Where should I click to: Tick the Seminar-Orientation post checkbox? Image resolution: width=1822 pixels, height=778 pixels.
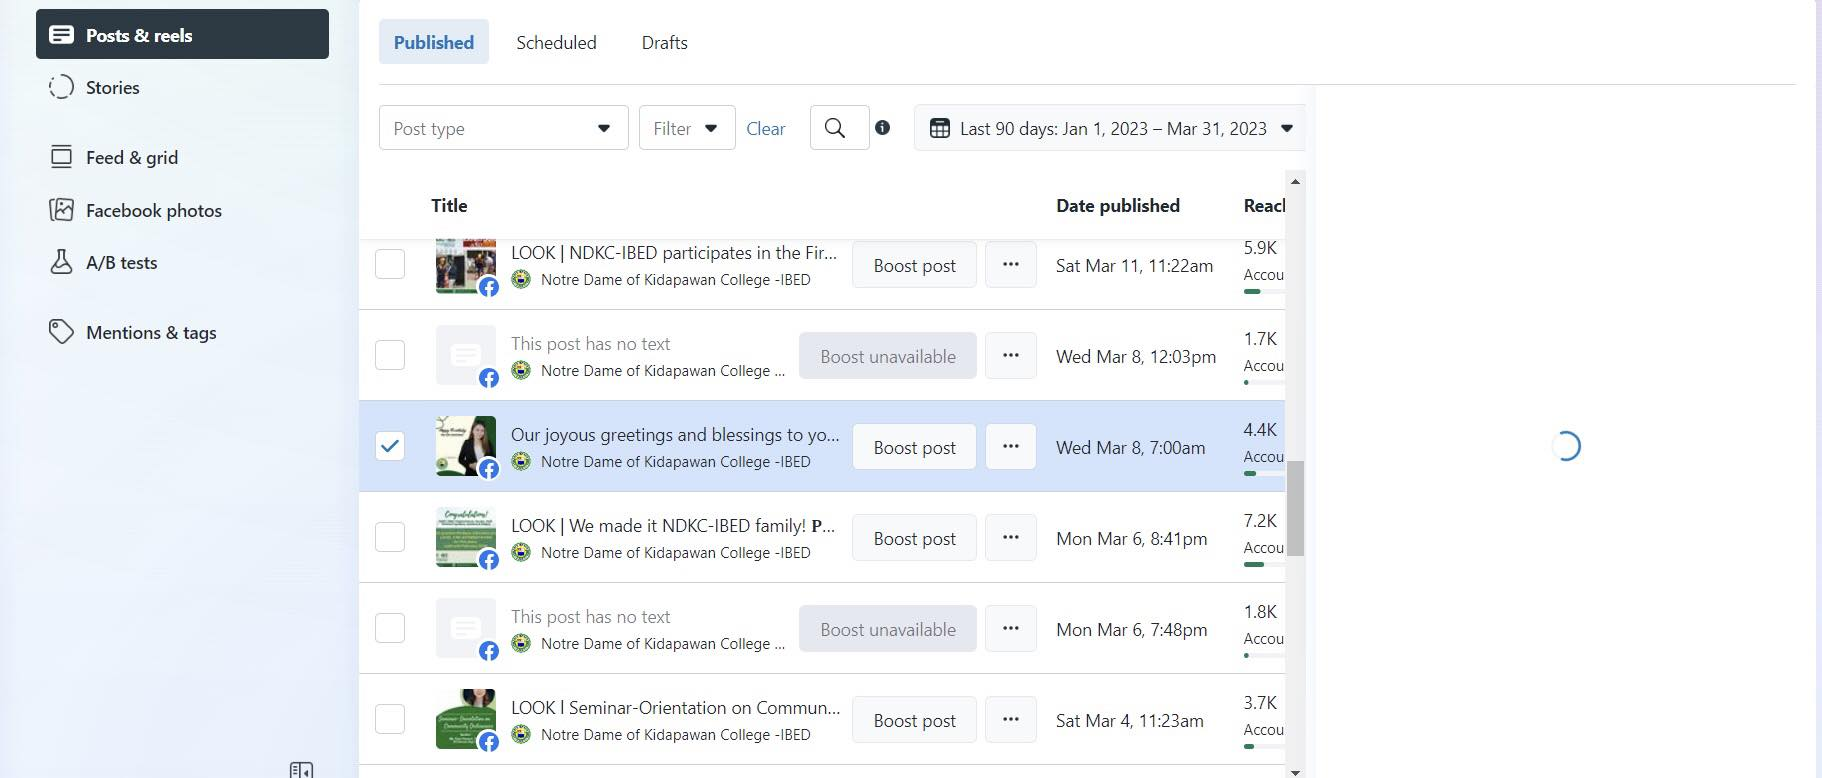[390, 719]
